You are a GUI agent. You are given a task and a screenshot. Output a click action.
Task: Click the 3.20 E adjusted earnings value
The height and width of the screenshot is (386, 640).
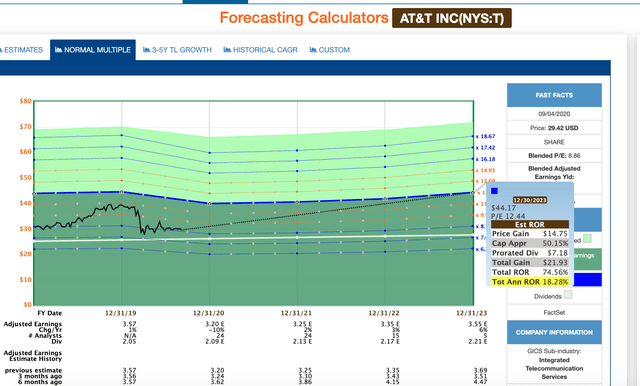[215, 324]
